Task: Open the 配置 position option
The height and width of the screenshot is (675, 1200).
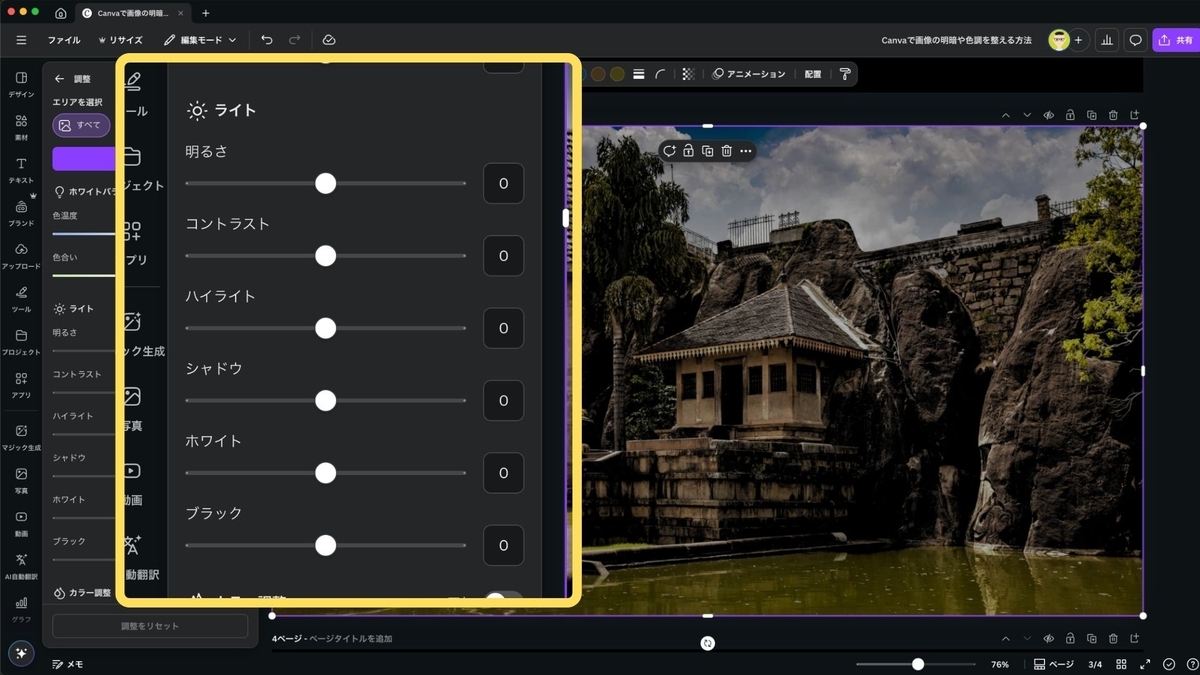Action: coord(812,74)
